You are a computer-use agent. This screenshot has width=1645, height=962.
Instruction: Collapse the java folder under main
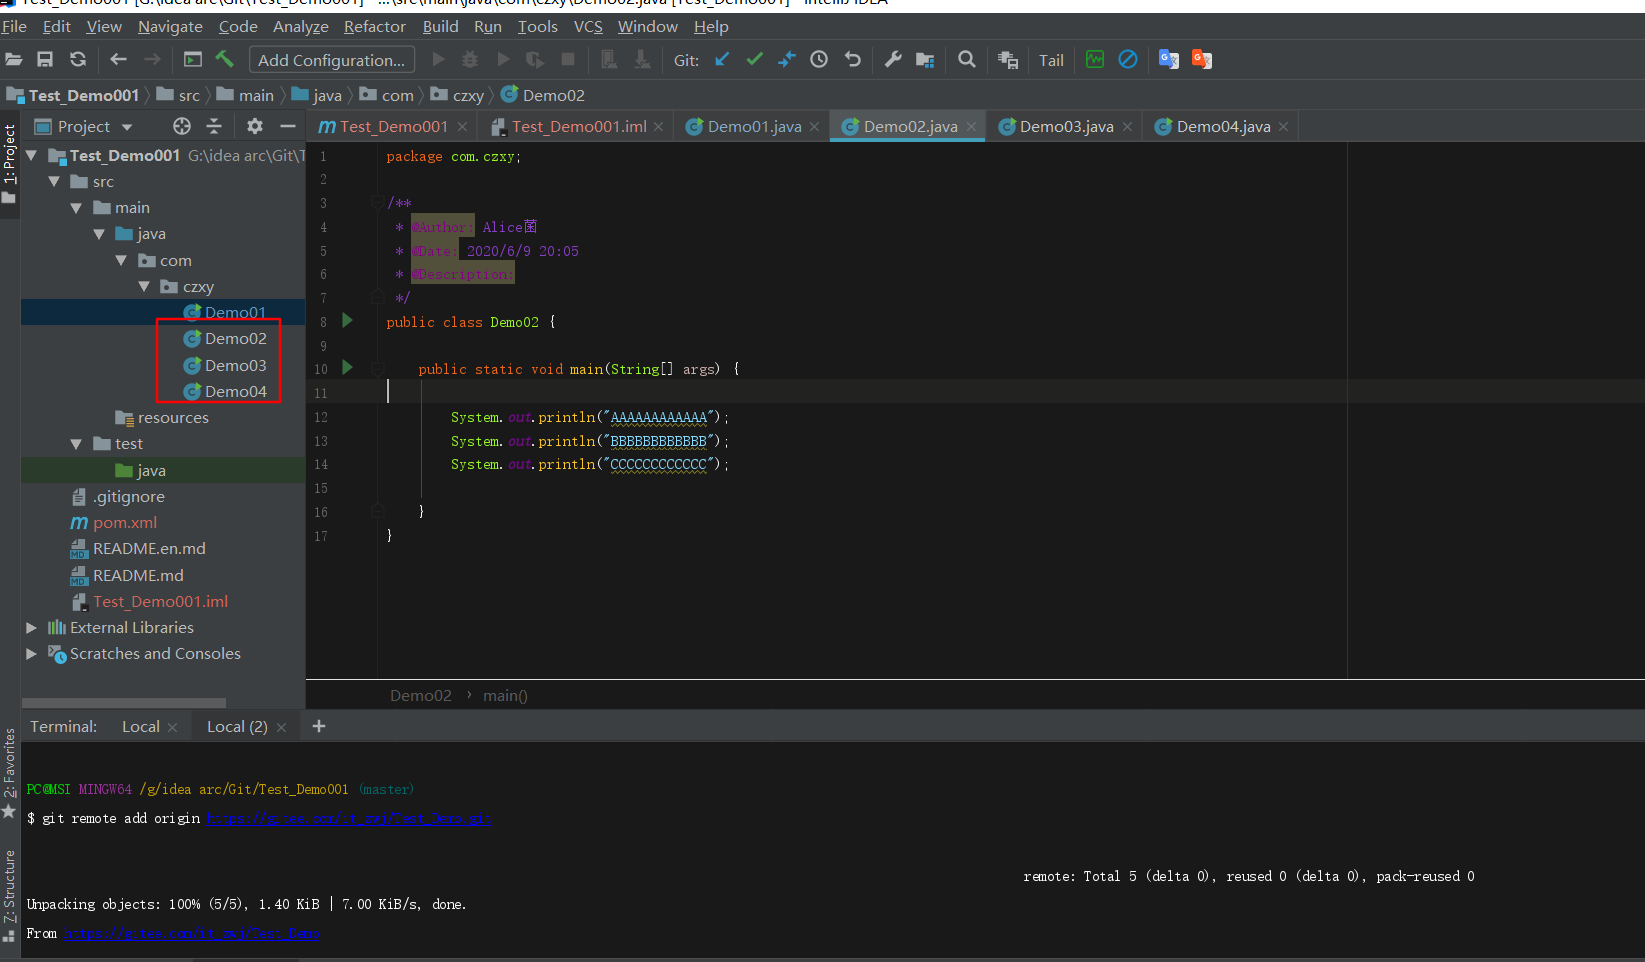click(99, 234)
